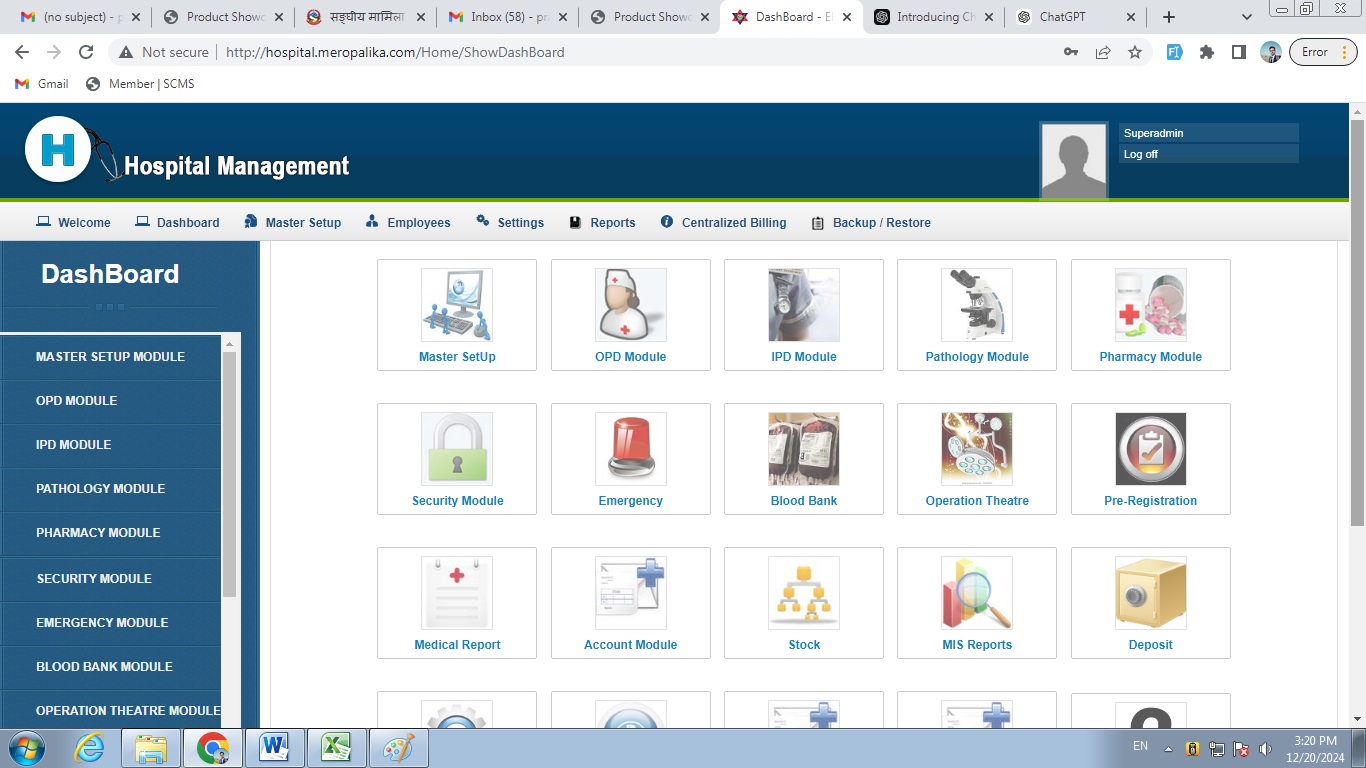Screen dimensions: 1366x768
Task: Open the Operation Theatre icon
Action: coord(976,449)
